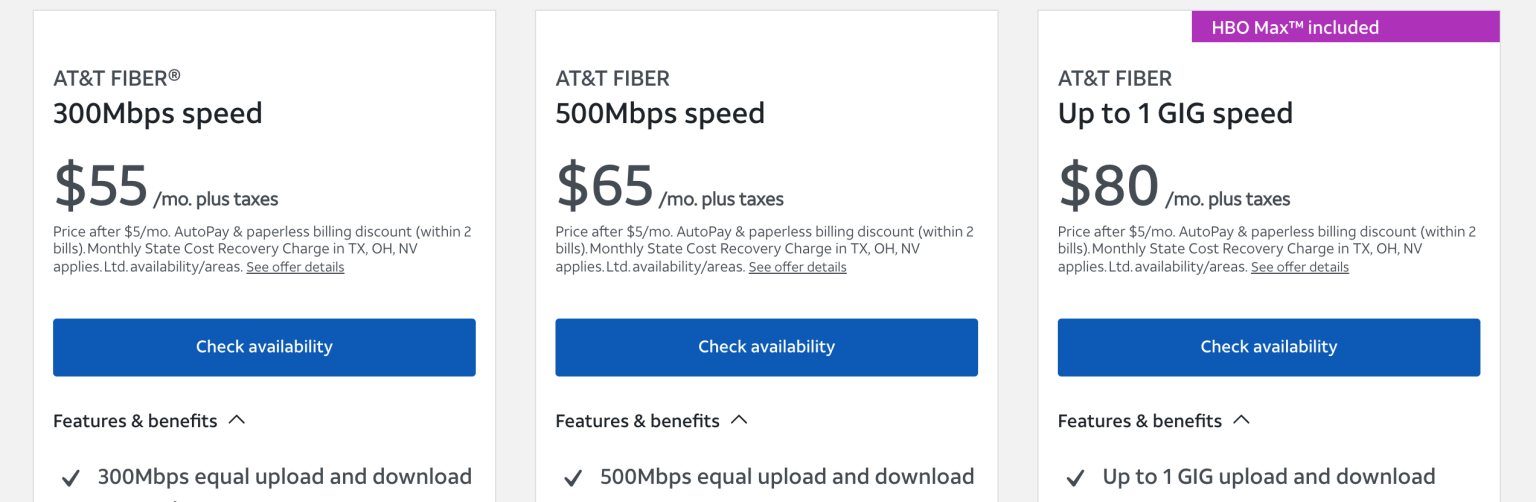1536x502 pixels.
Task: Open offer details under the $55 plan
Action: (x=295, y=268)
